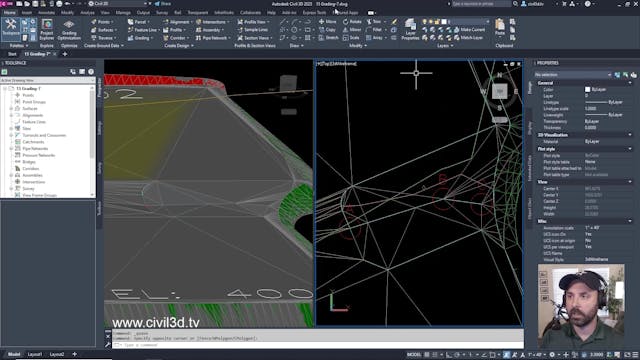The image size is (640, 360).
Task: Click the search keyword input field
Action: click(481, 4)
